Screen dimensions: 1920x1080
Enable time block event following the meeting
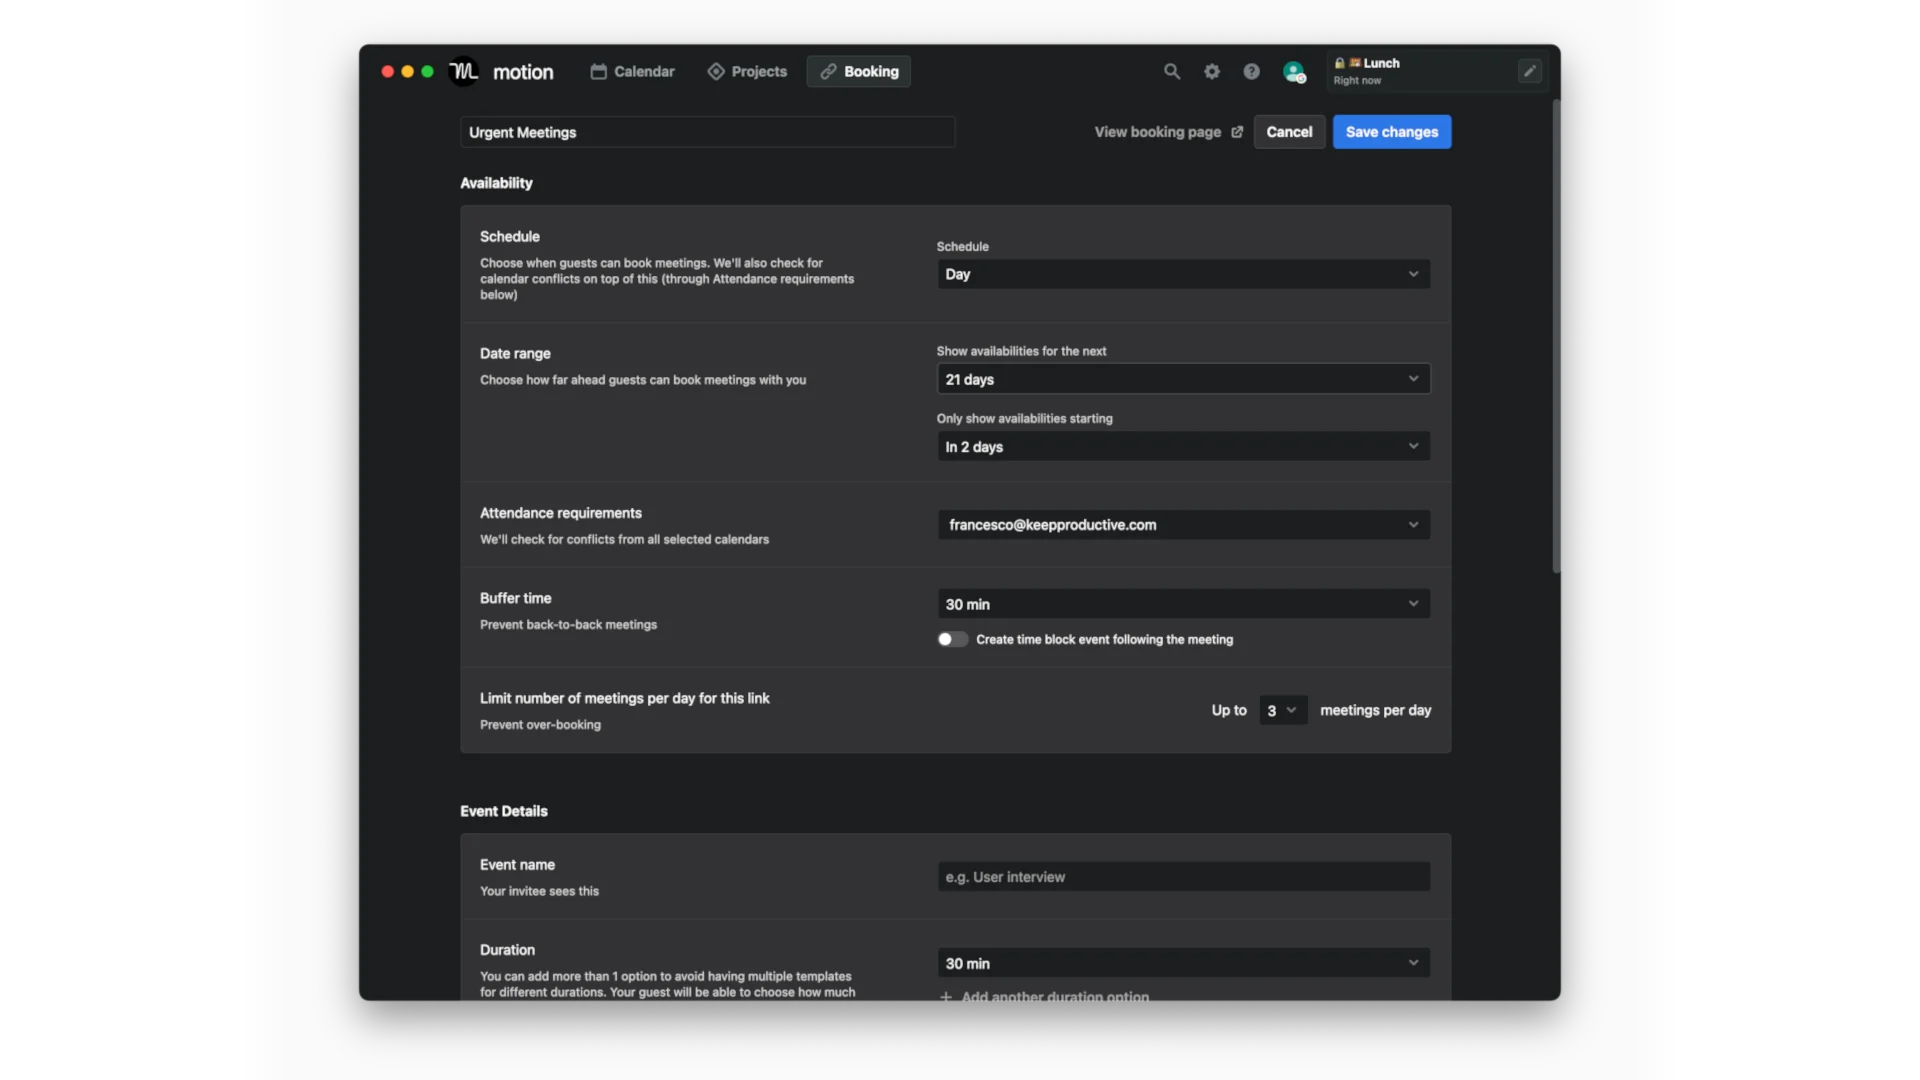[951, 639]
